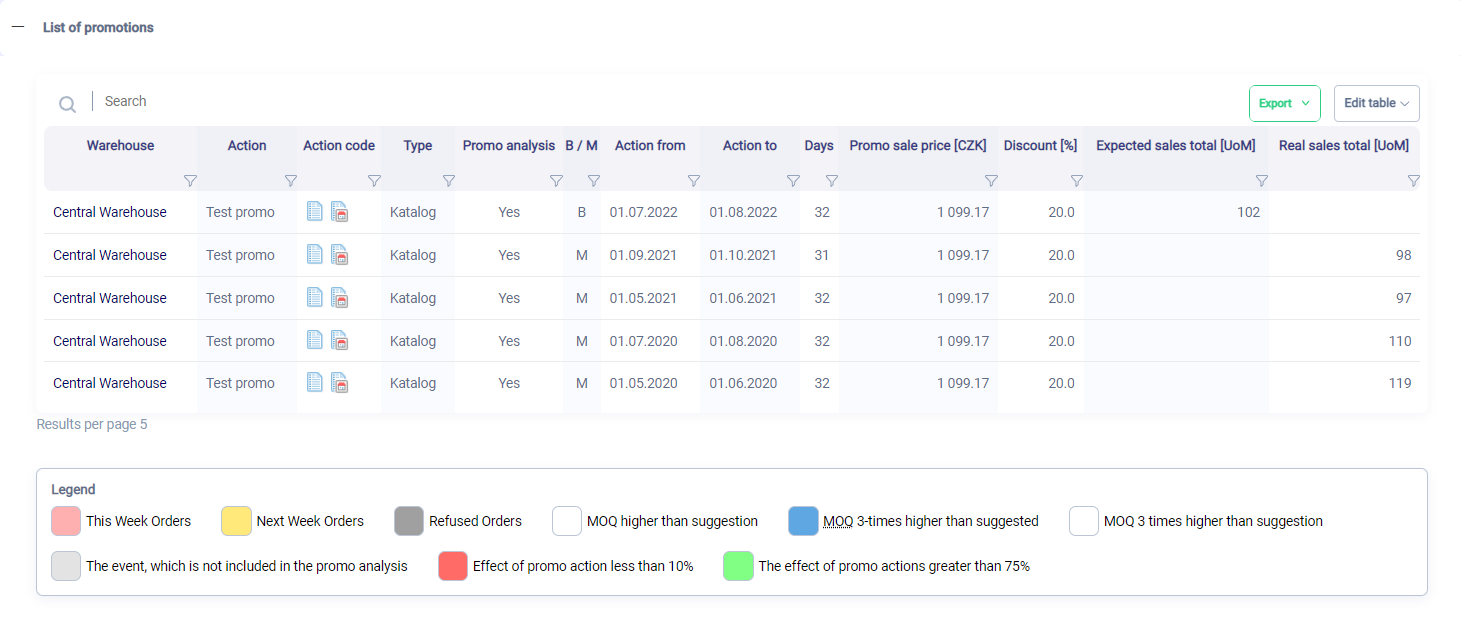Select the blue MOQ 3-times higher swatch
Screen dimensions: 1461x633
(x=803, y=521)
